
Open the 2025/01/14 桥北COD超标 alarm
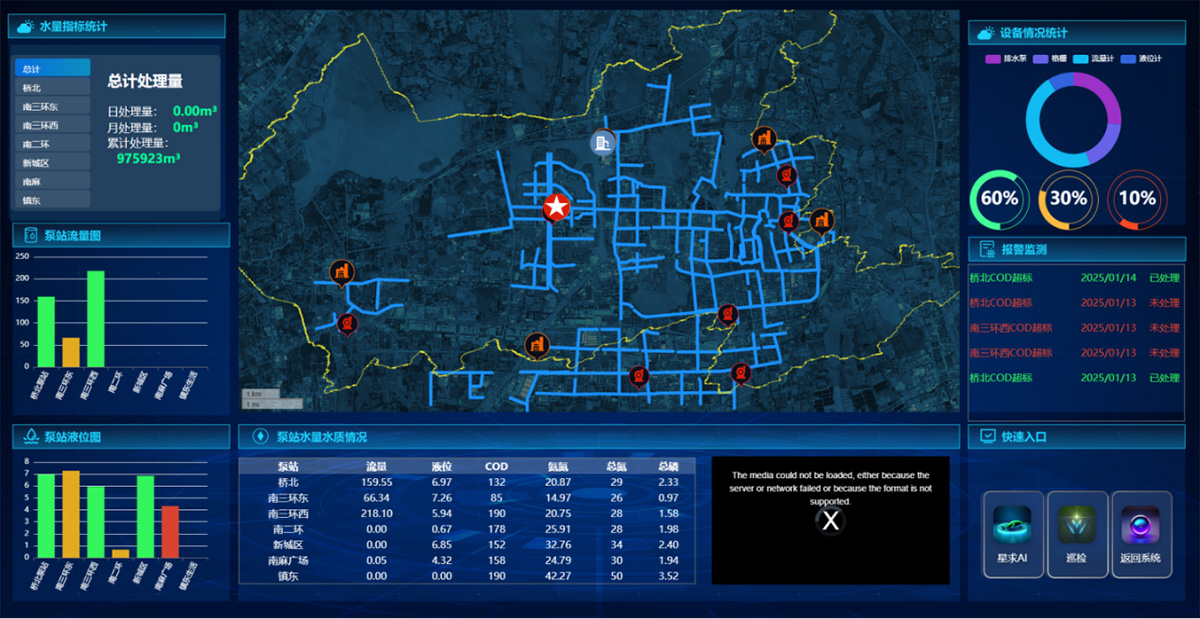[x=1075, y=277]
